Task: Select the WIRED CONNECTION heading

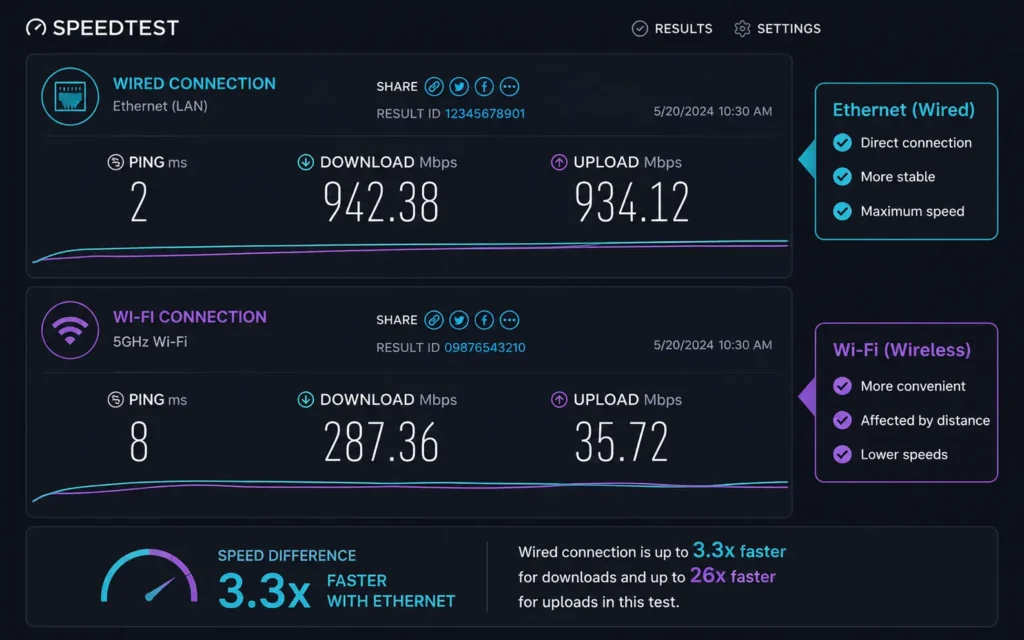Action: point(195,84)
